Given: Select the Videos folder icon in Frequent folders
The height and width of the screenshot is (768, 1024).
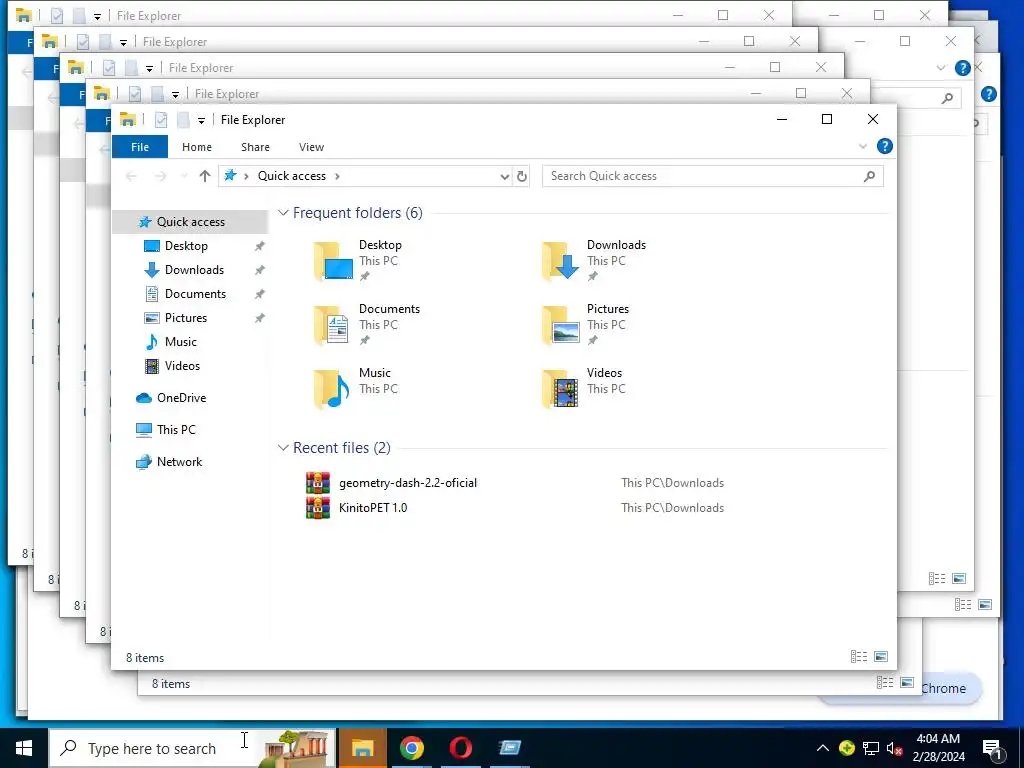Looking at the screenshot, I should pyautogui.click(x=560, y=389).
